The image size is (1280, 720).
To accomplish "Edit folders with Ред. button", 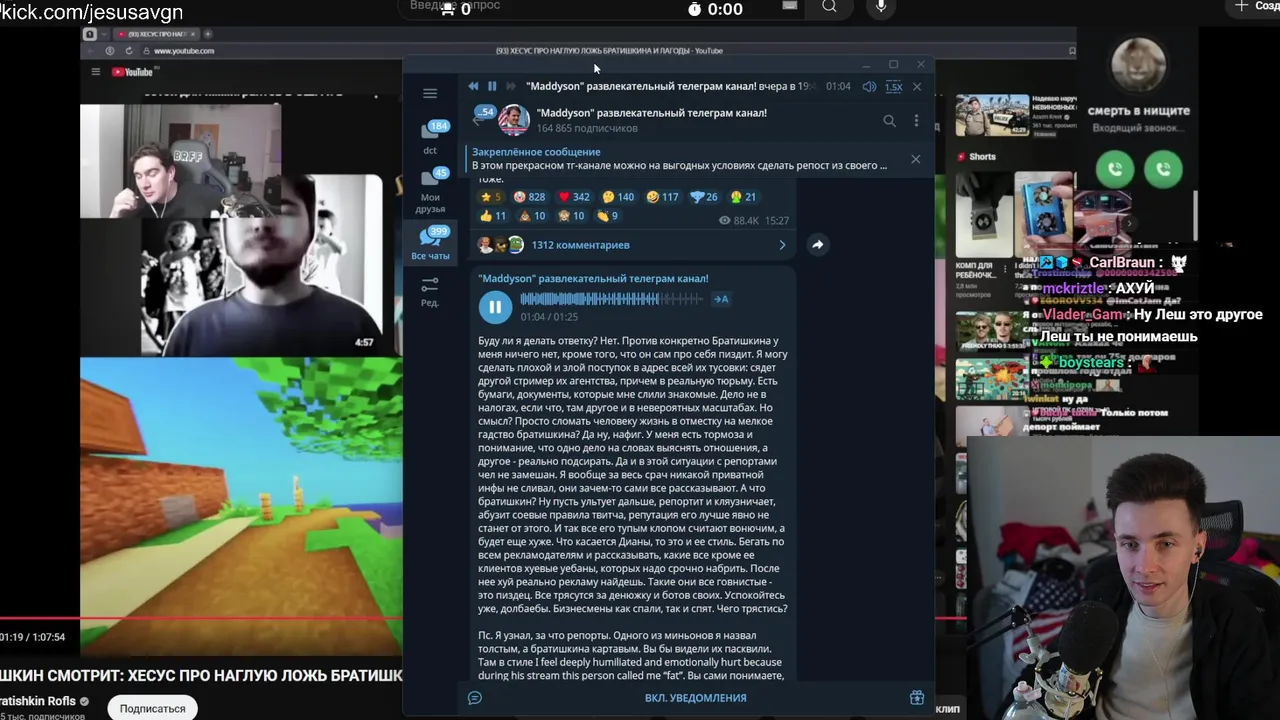I will (430, 292).
